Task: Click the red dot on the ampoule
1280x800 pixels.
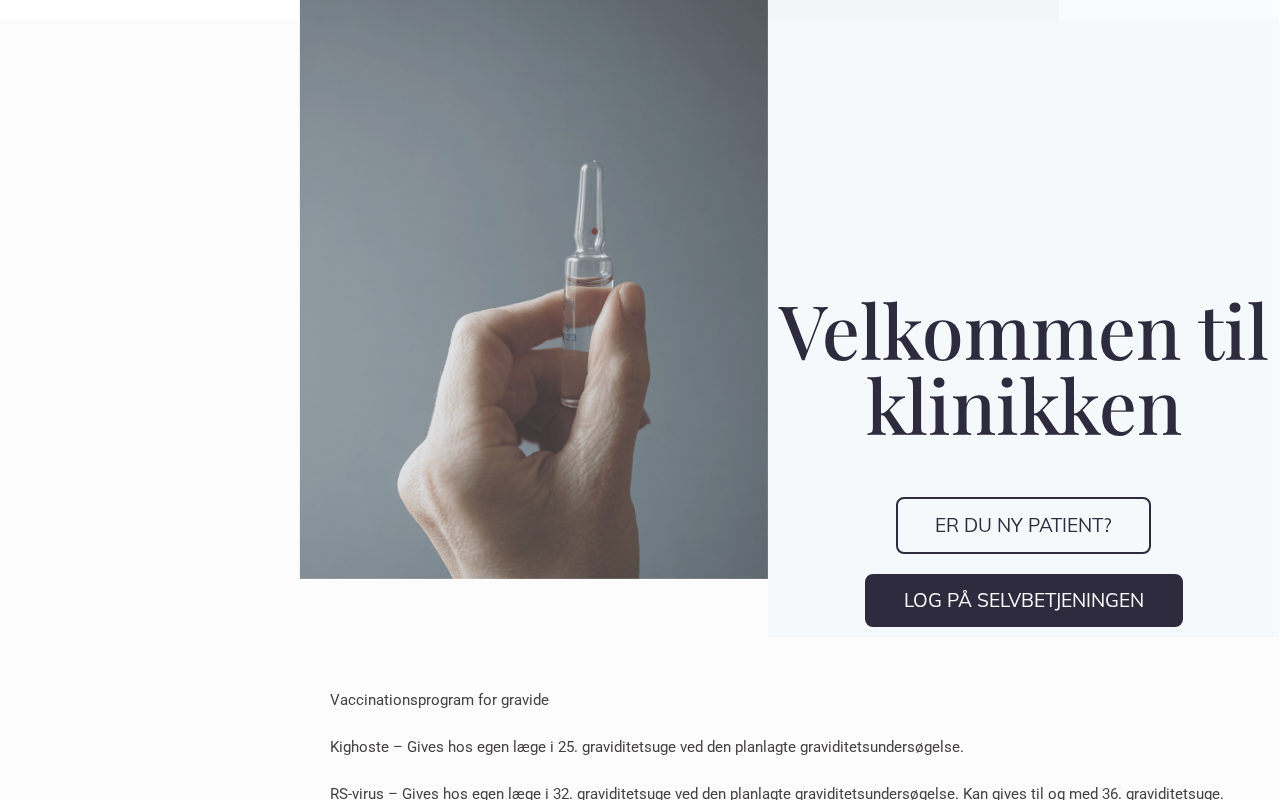Action: [x=594, y=231]
